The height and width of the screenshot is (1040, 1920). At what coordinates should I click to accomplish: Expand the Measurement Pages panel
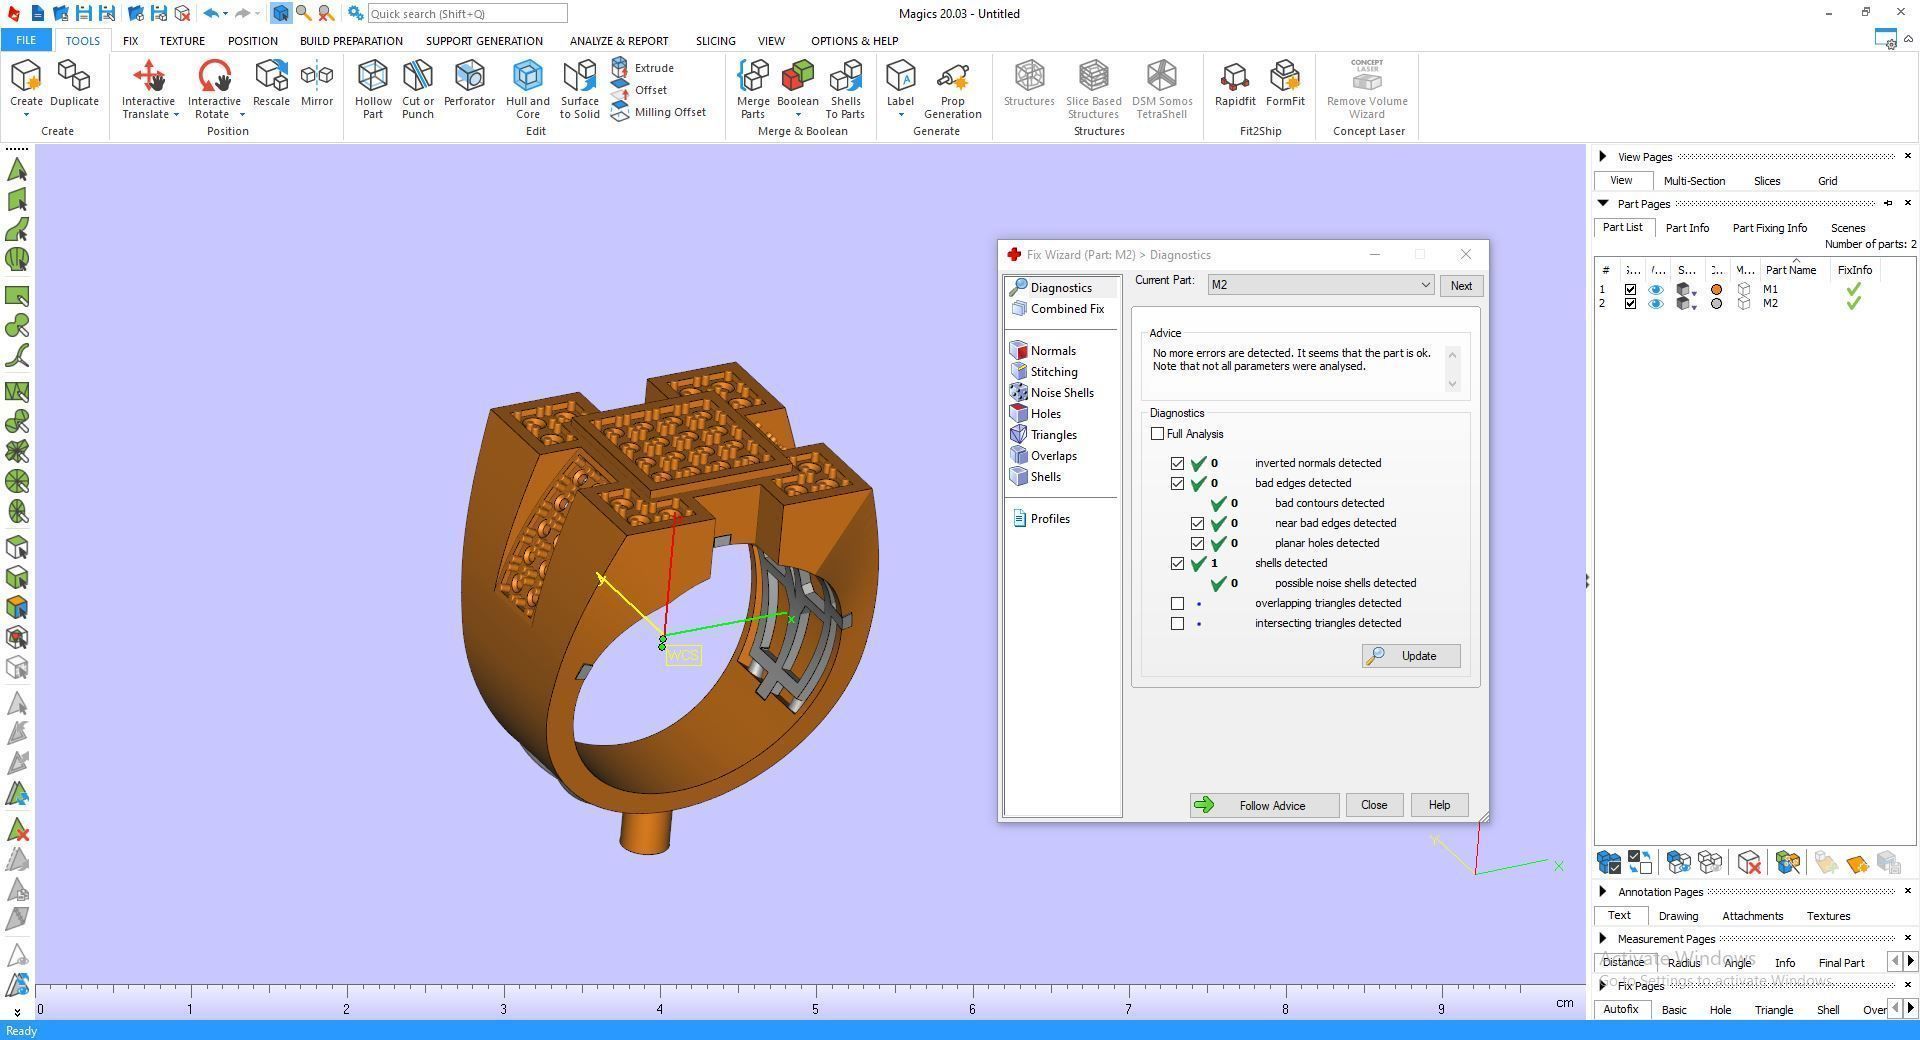(1603, 938)
